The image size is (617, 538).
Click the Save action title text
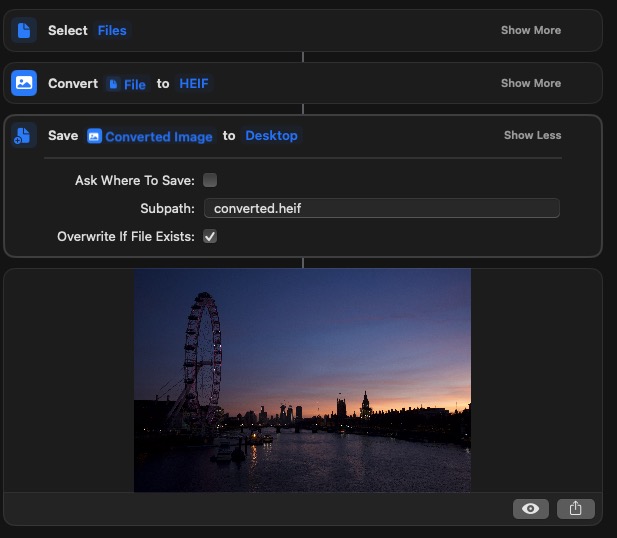coord(63,135)
